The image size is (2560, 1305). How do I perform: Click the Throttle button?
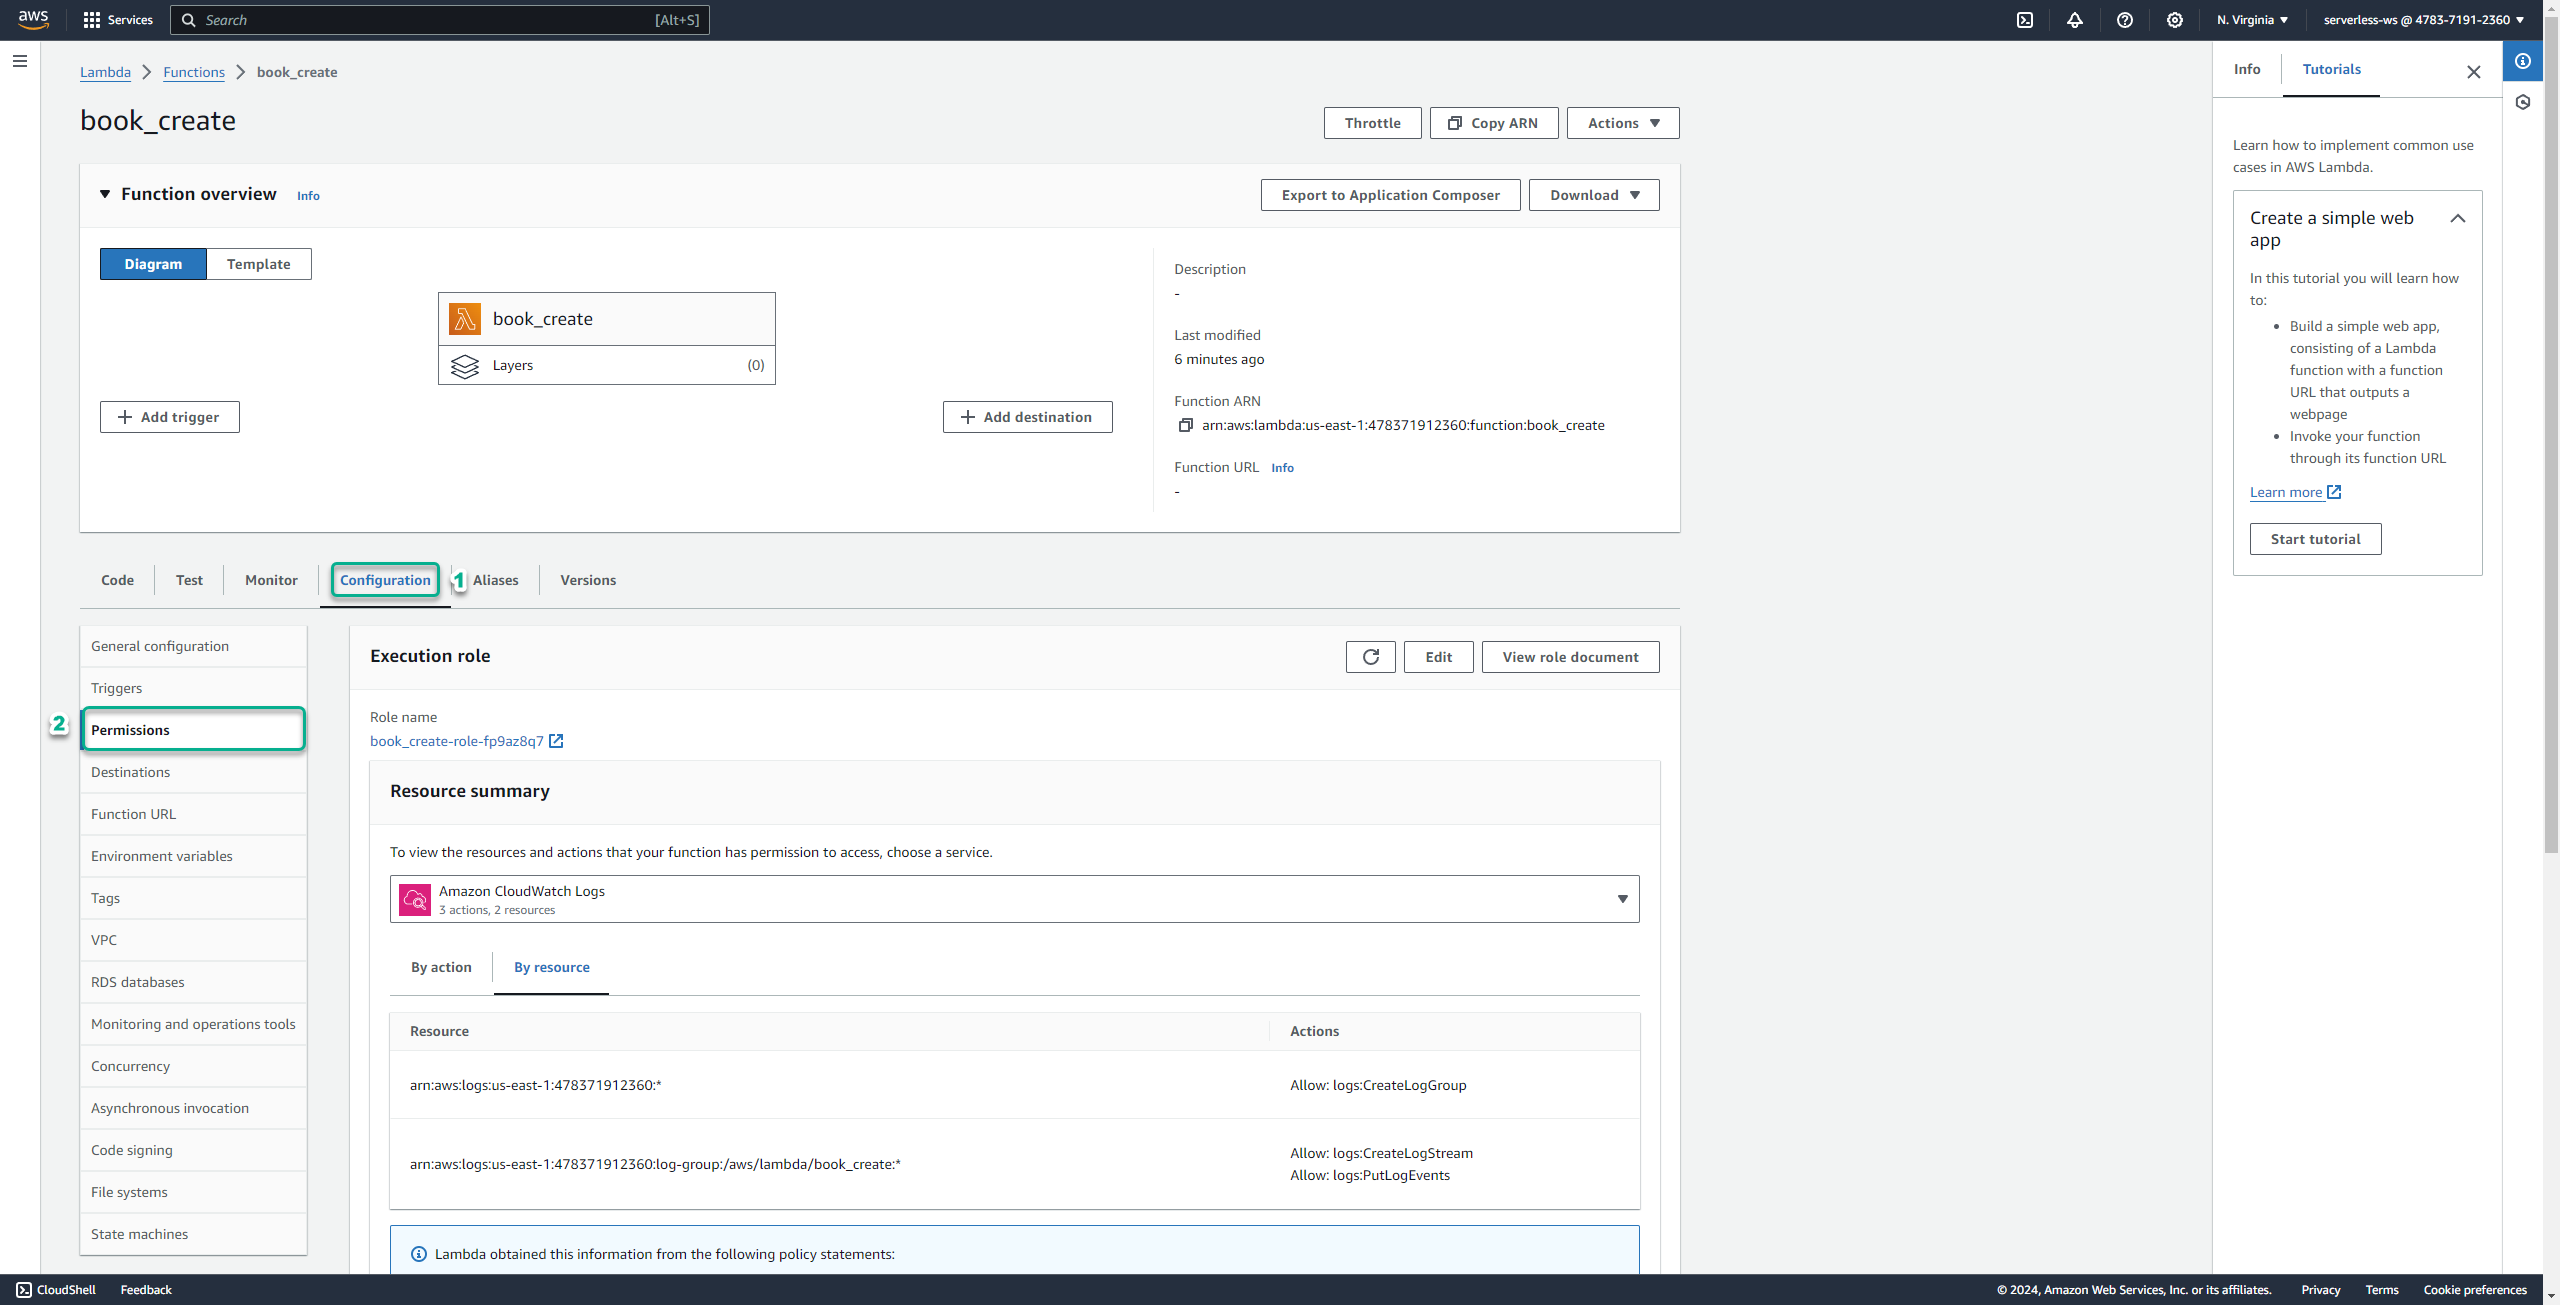pyautogui.click(x=1372, y=123)
